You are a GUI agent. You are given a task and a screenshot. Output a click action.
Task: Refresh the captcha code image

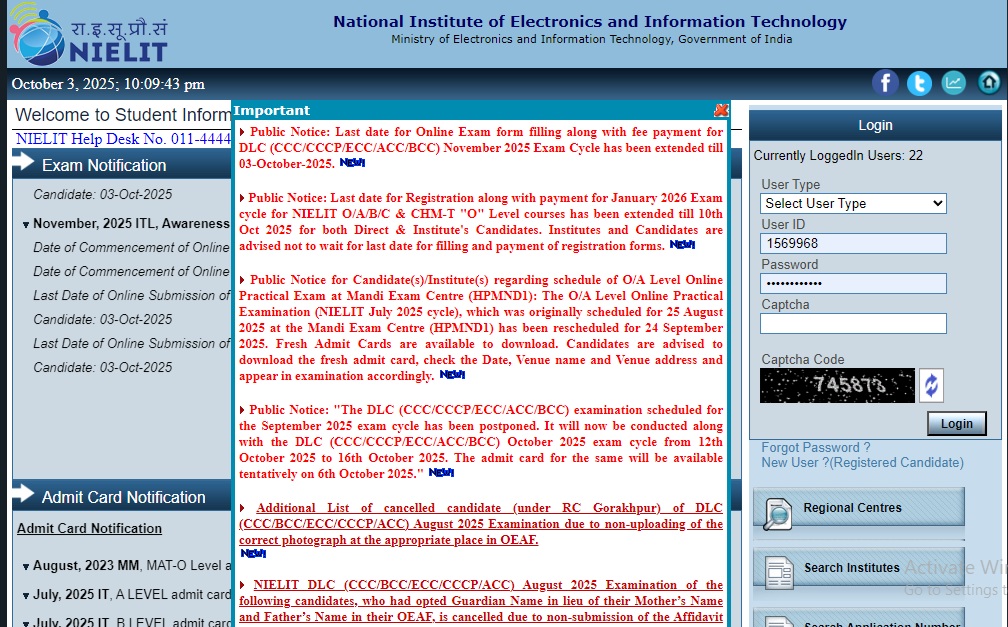click(931, 386)
